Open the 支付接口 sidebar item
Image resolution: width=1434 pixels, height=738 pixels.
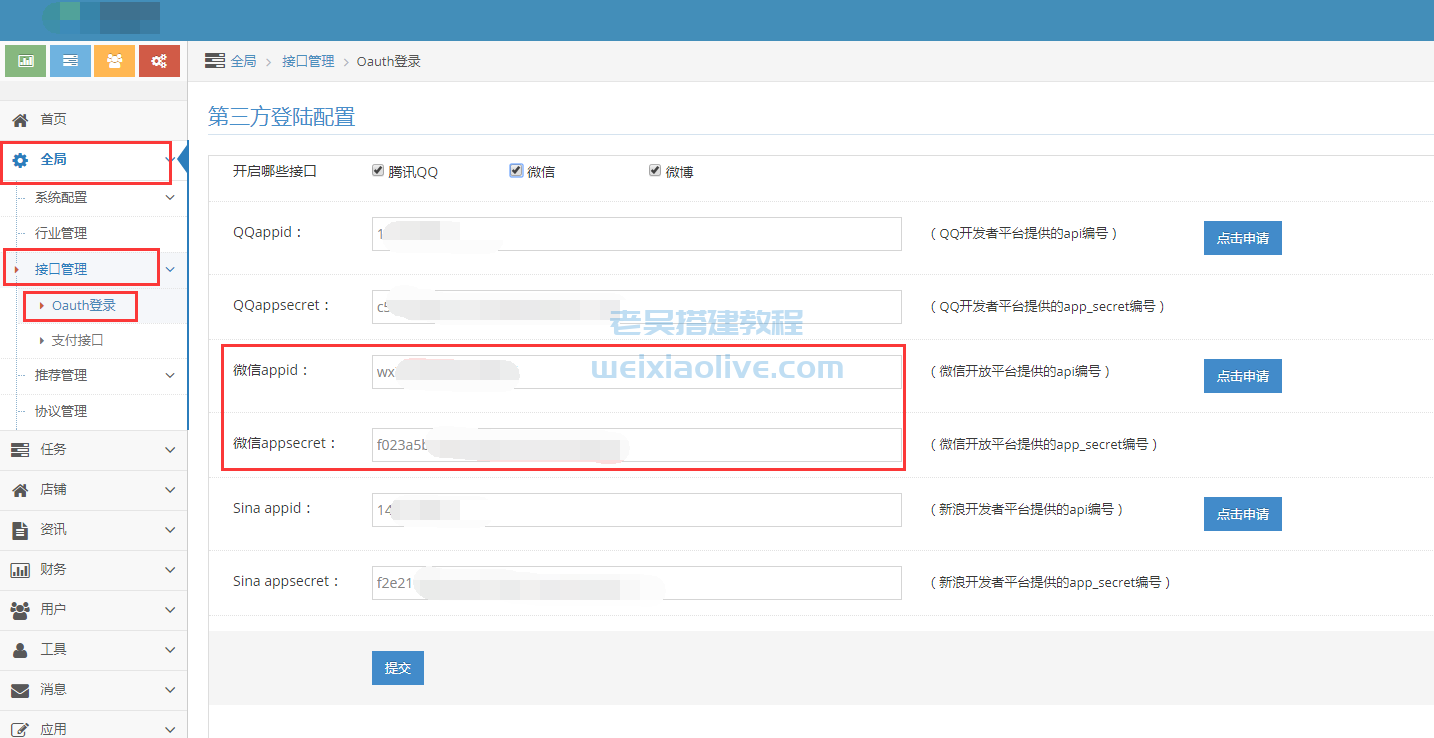(x=77, y=341)
